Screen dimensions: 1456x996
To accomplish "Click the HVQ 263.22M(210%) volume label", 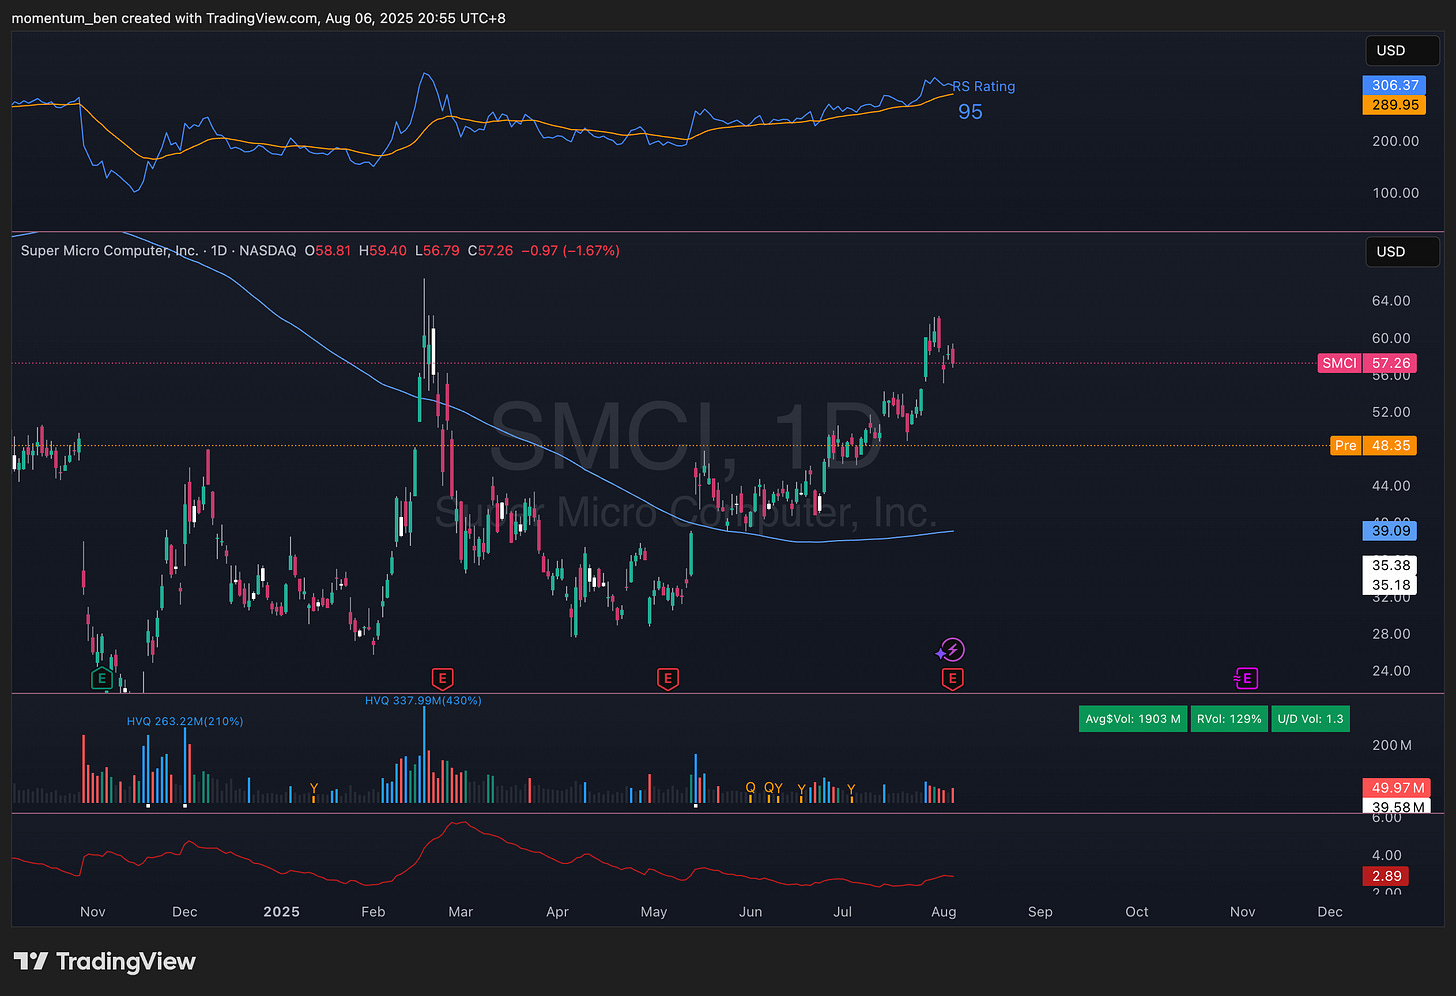I will (x=185, y=721).
